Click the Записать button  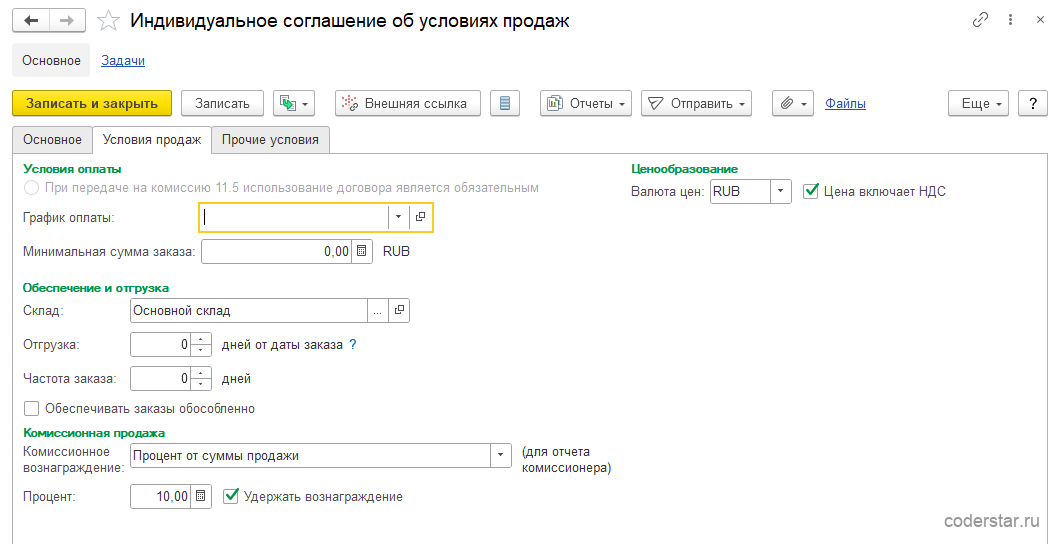coord(223,103)
